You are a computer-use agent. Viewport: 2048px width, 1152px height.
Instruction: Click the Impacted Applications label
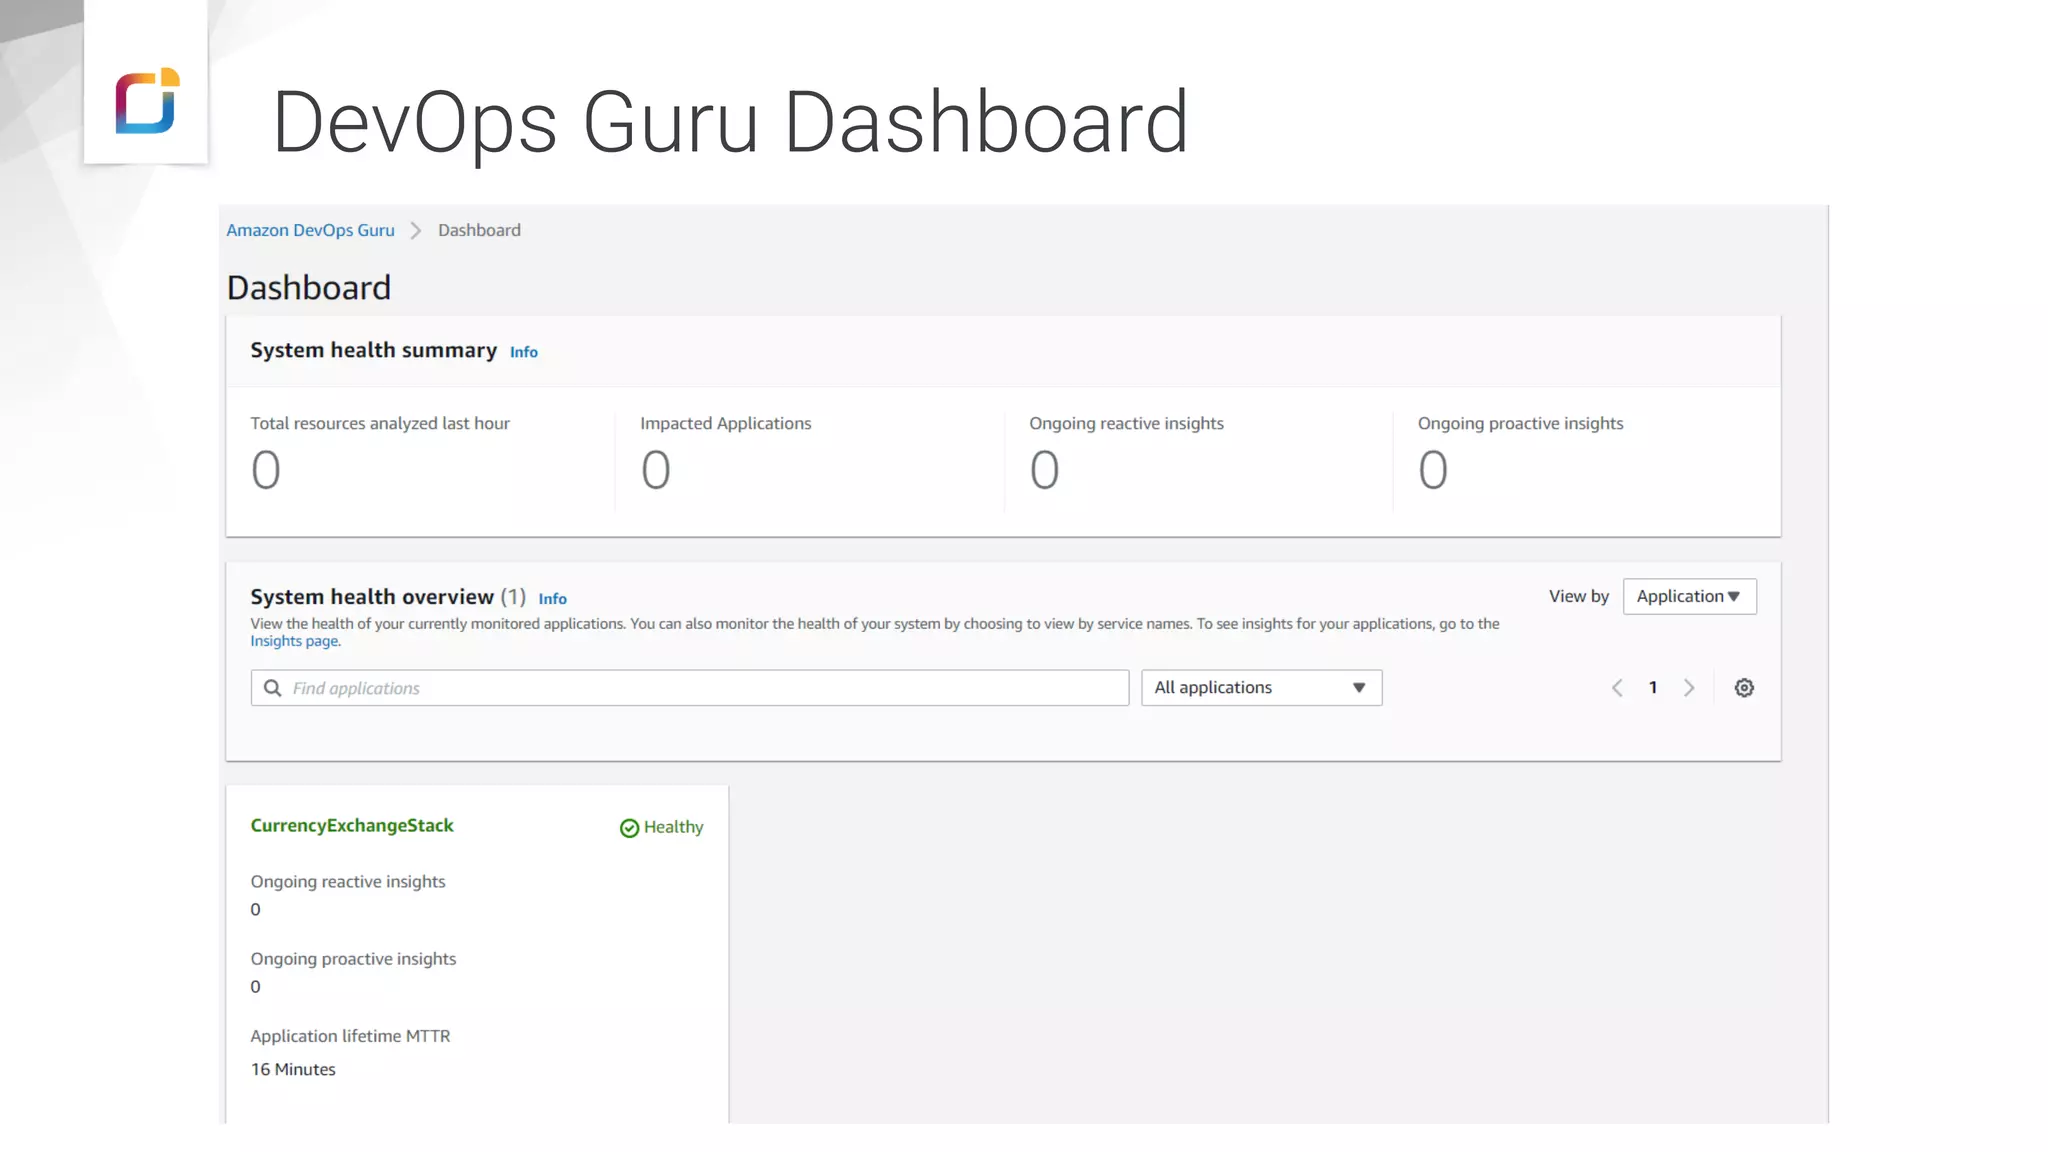tap(726, 423)
